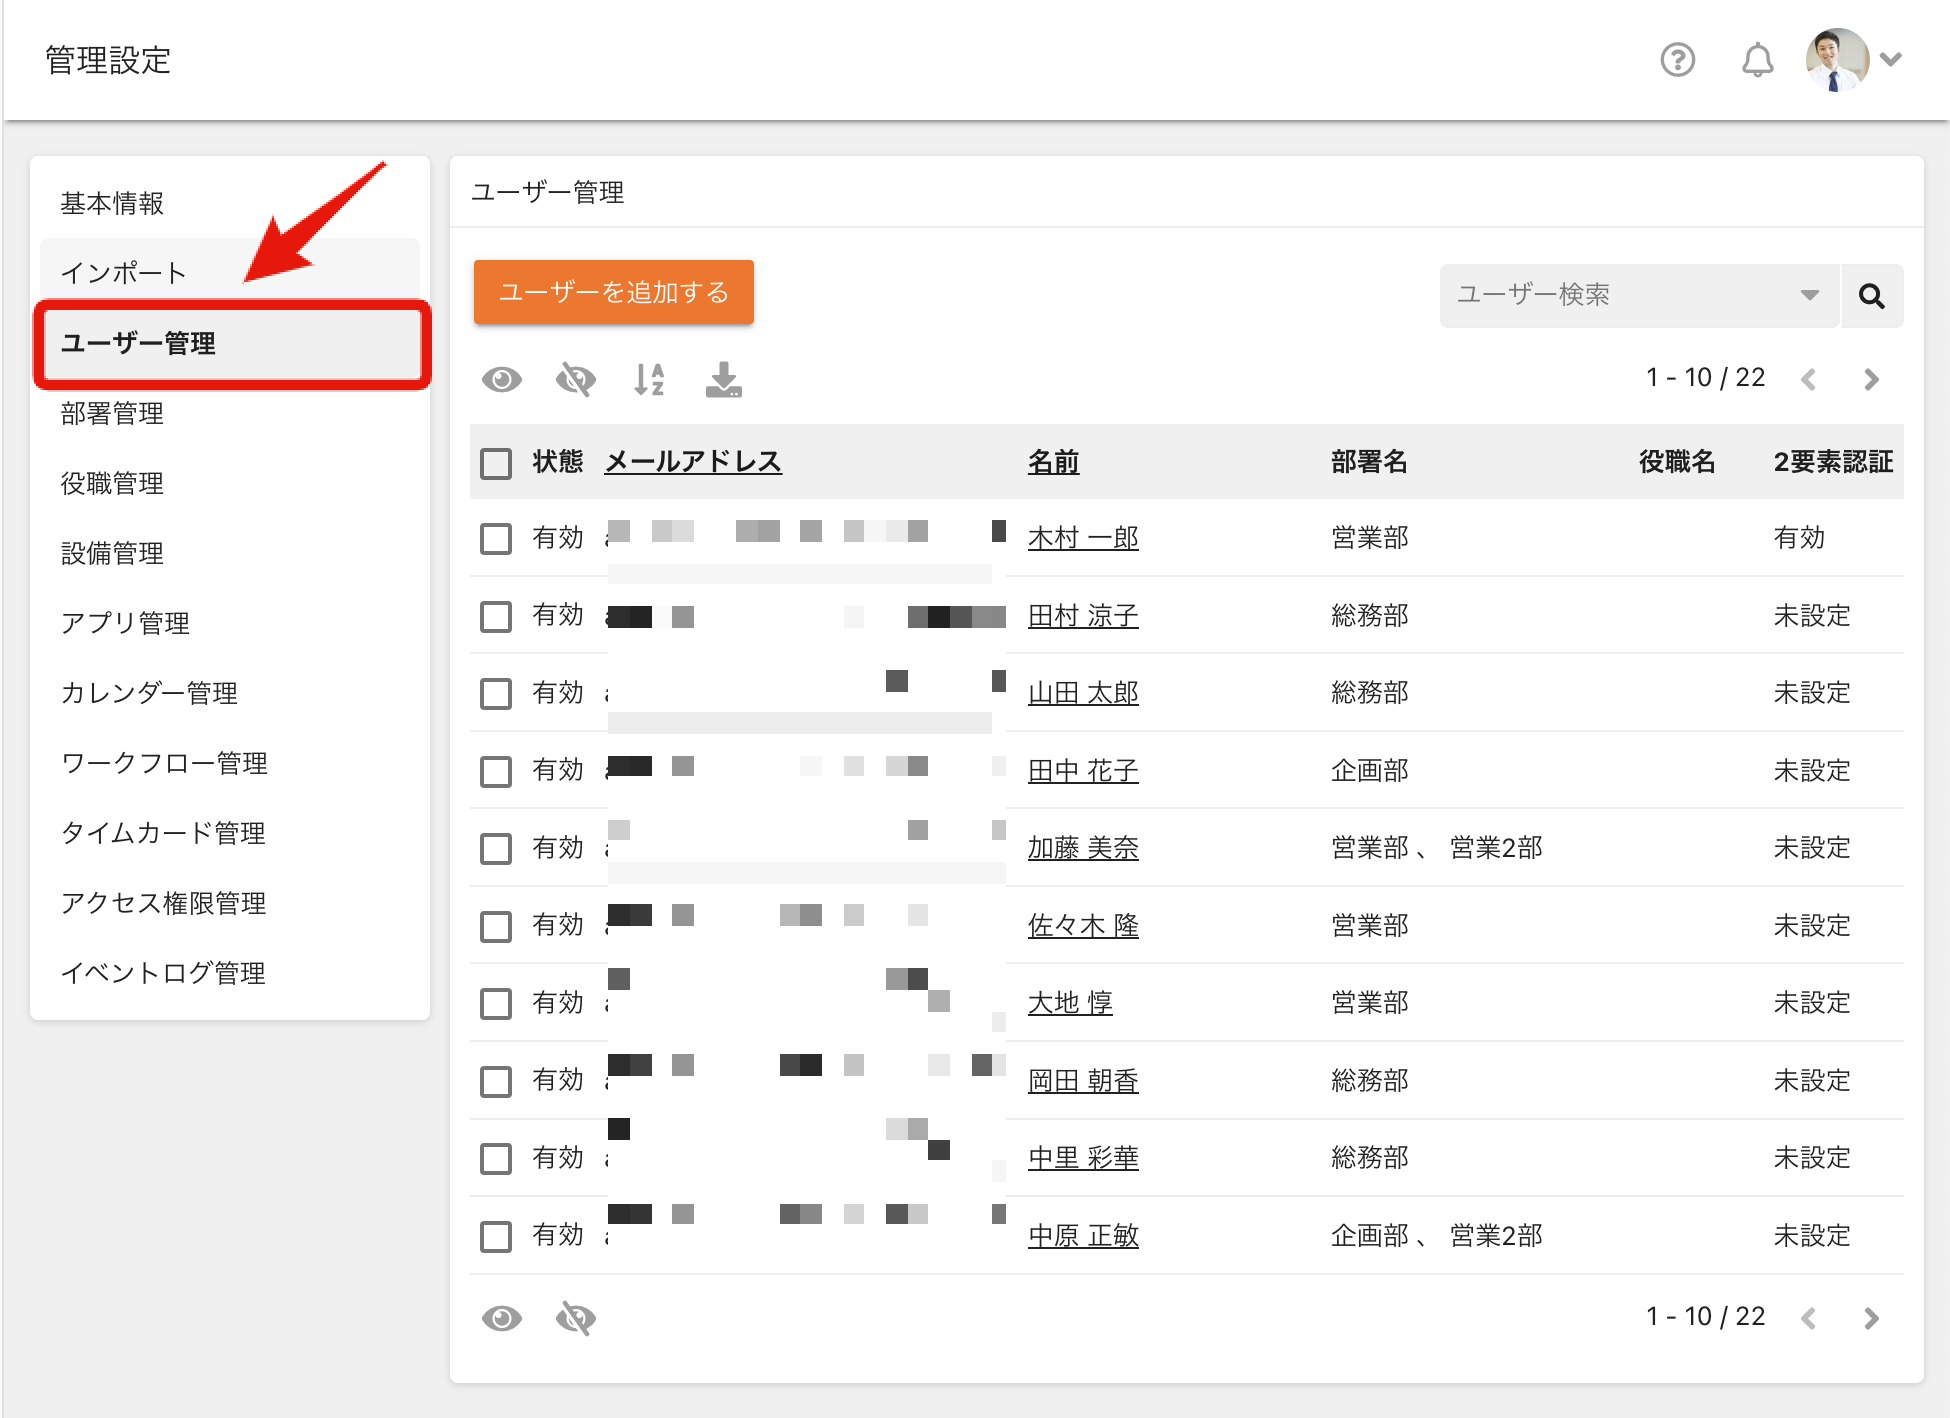1950x1418 pixels.
Task: Go to previous page via top arrow
Action: [1808, 379]
